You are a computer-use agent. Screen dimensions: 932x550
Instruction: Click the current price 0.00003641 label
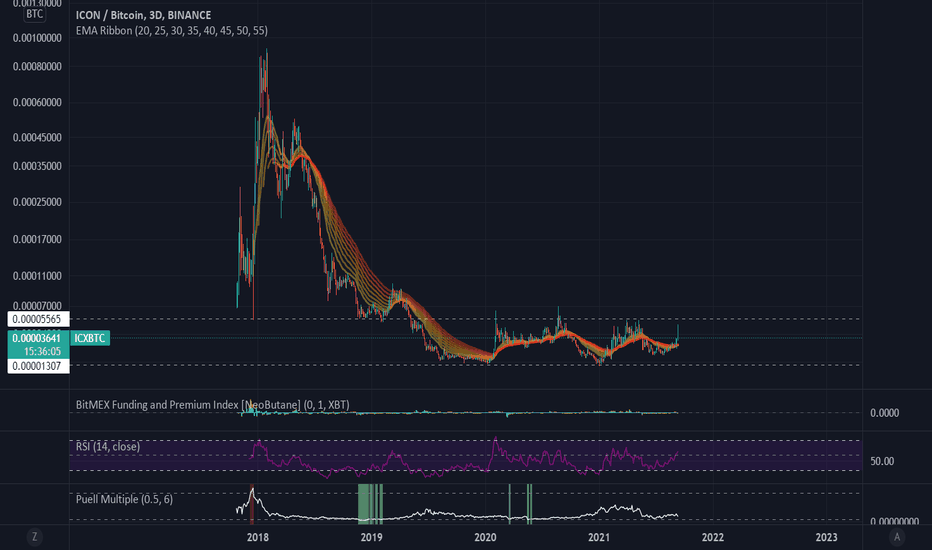(x=38, y=338)
